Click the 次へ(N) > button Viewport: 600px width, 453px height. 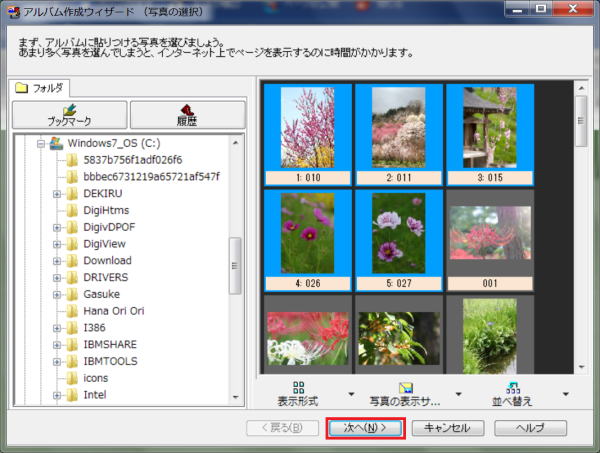(x=365, y=428)
